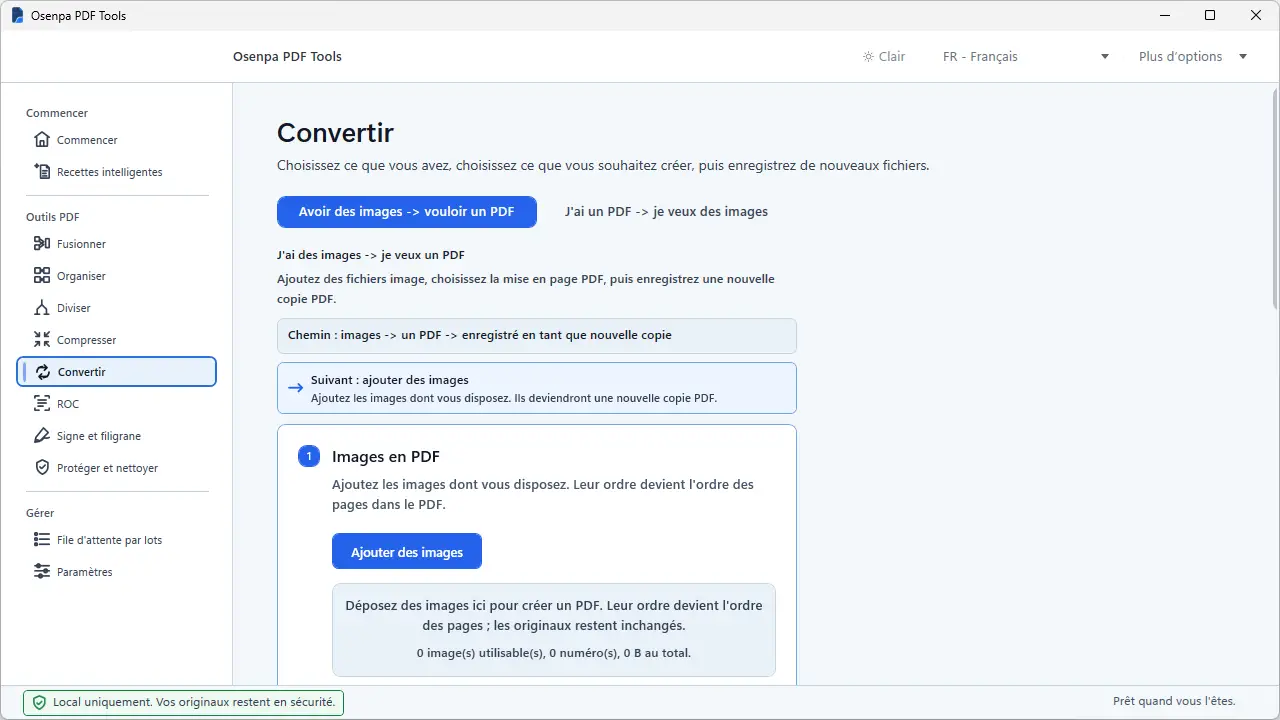The height and width of the screenshot is (720, 1280).
Task: Click the Chemin : images -> un PDF text
Action: coord(480,335)
